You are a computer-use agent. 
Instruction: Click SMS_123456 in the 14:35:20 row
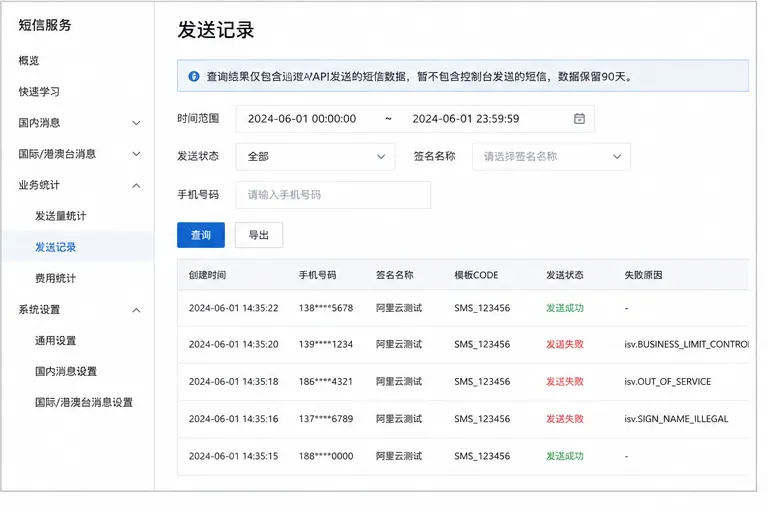[482, 344]
